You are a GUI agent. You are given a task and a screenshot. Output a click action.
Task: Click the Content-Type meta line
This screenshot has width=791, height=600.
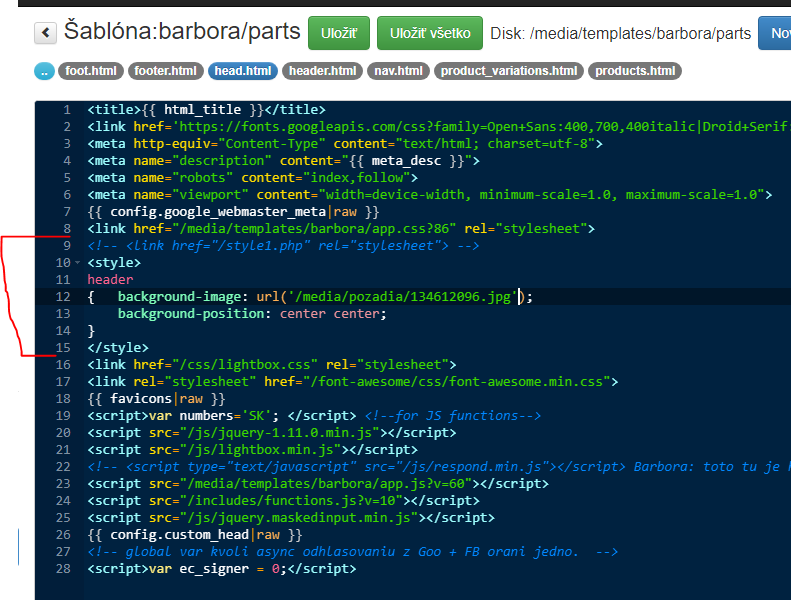click(345, 144)
